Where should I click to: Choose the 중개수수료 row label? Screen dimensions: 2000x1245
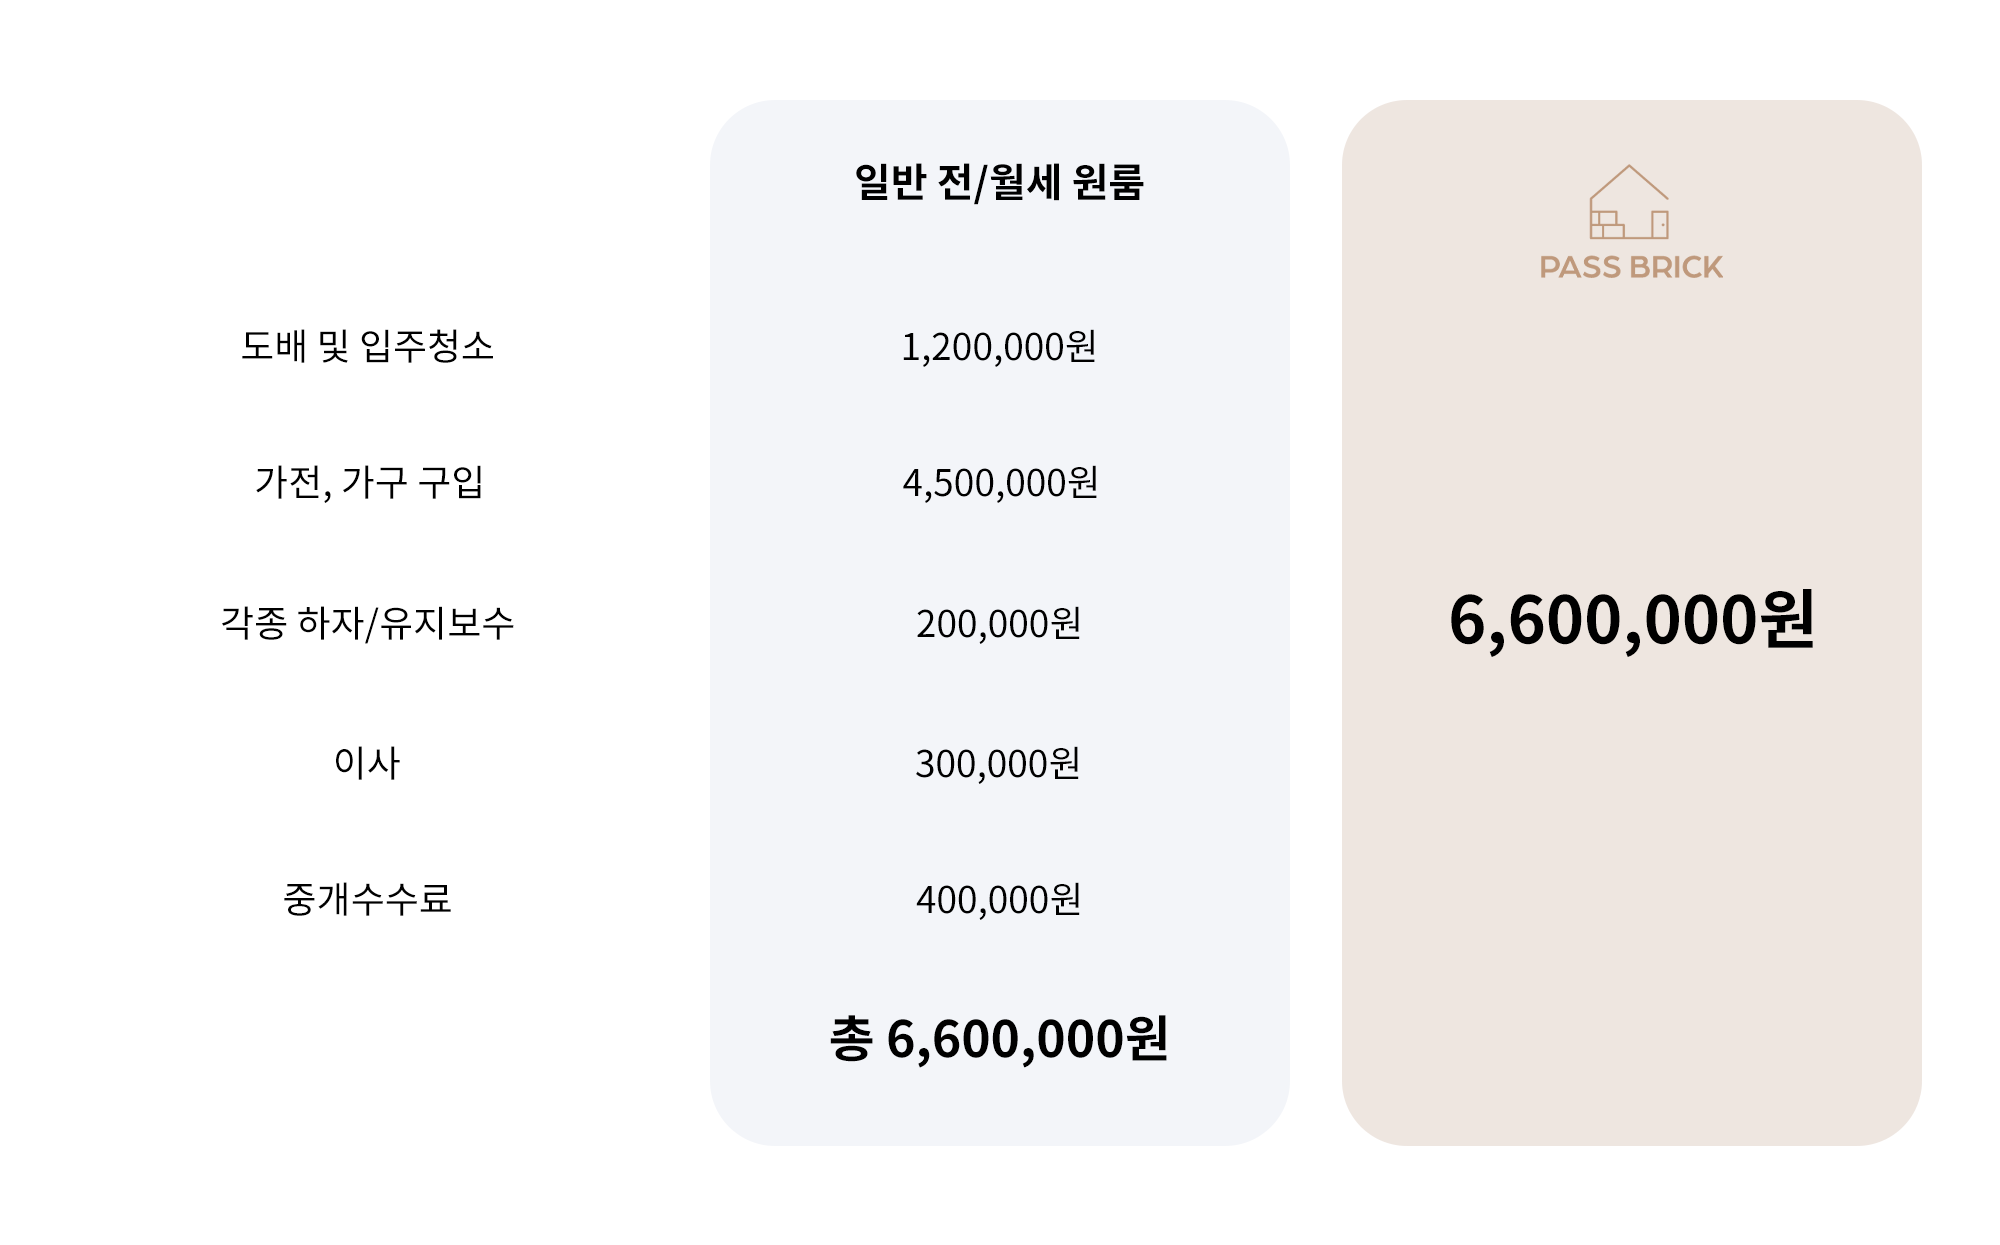[367, 899]
